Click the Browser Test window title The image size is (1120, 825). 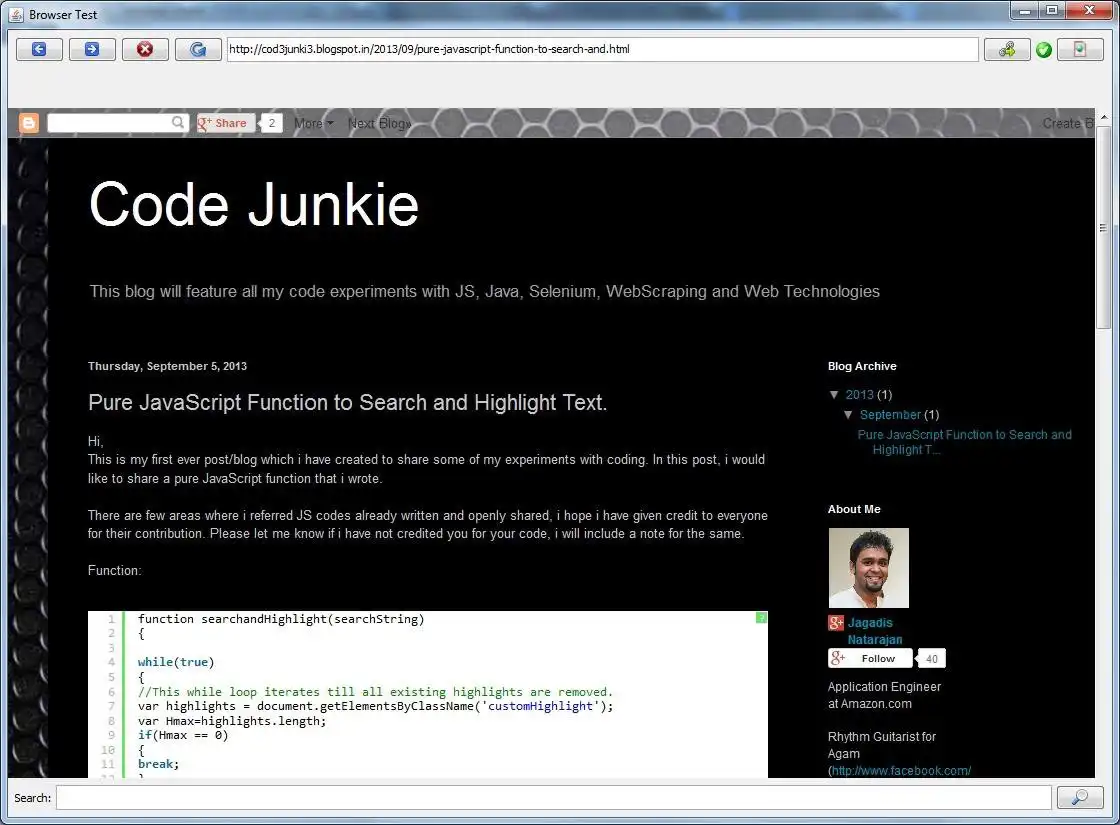pos(63,14)
